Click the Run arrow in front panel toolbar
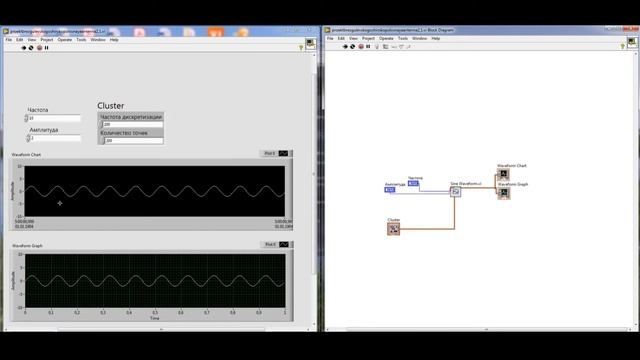The height and width of the screenshot is (360, 640). [x=23, y=48]
